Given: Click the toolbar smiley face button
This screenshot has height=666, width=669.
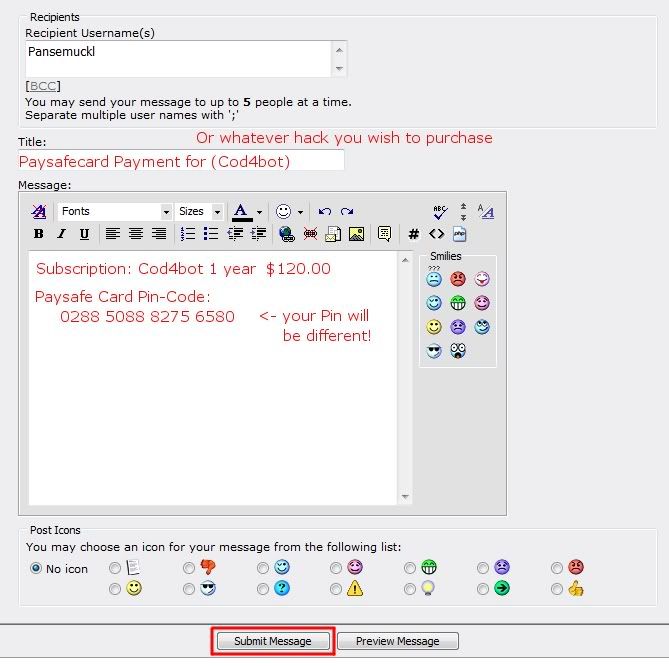Looking at the screenshot, I should [x=283, y=212].
